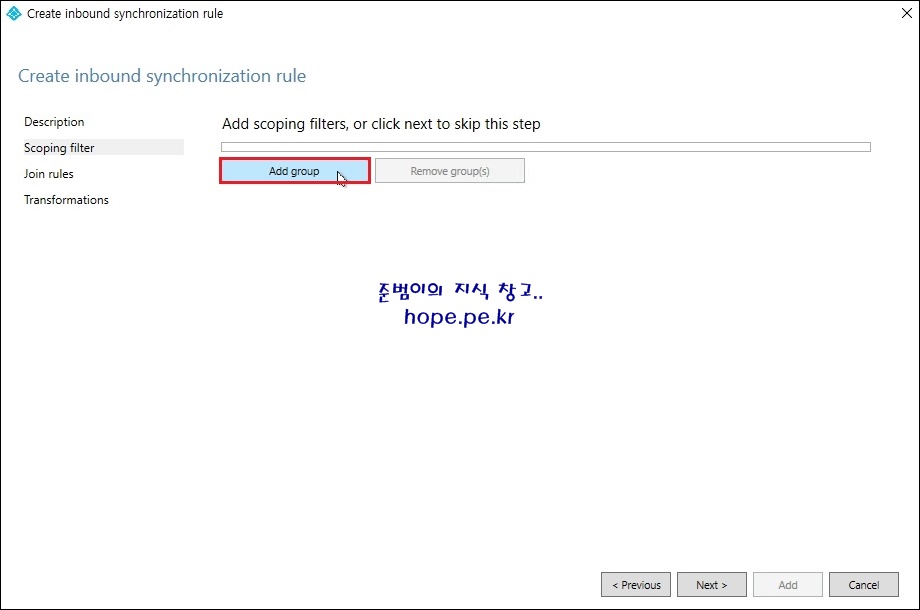Switch to the Join rules step
Viewport: 920px width, 610px height.
click(49, 174)
